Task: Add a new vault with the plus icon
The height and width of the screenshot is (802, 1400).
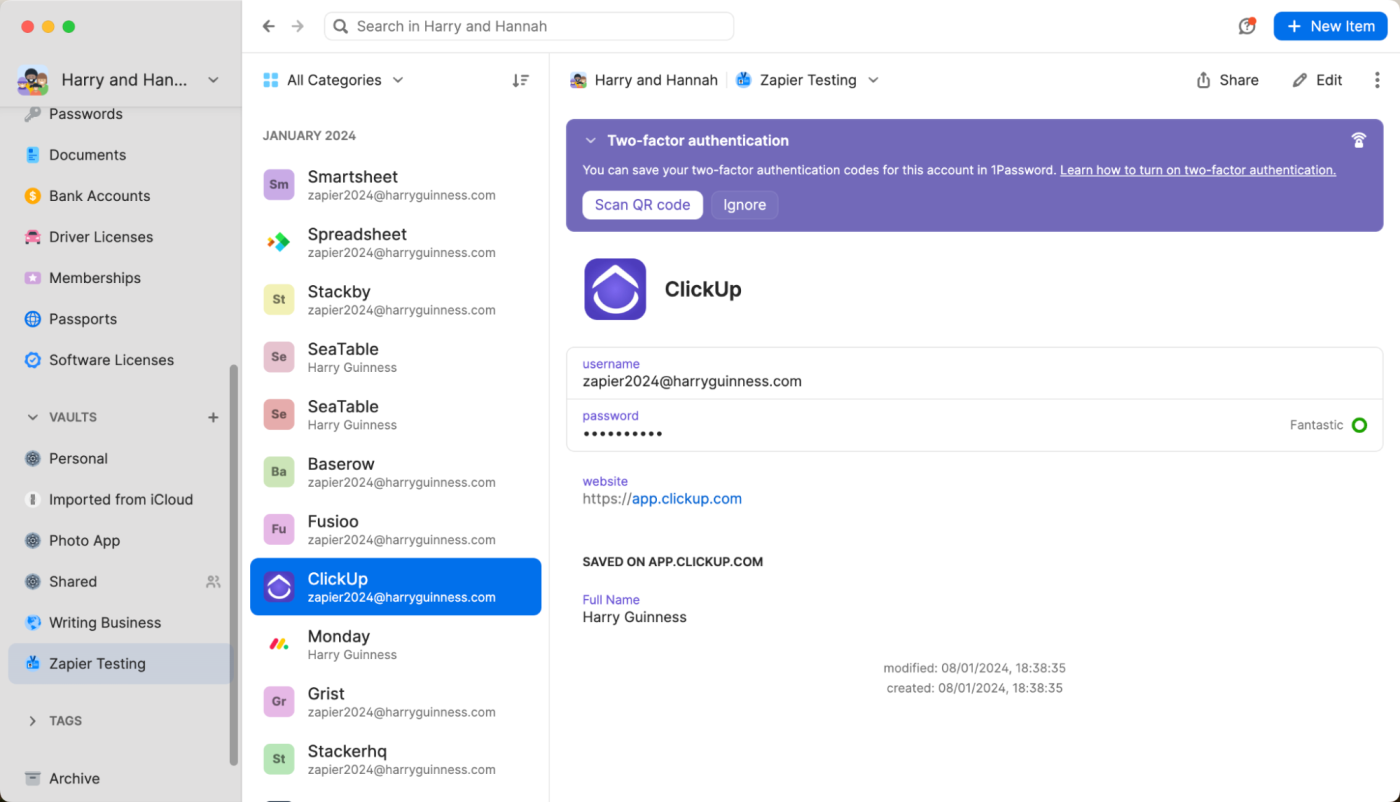Action: click(x=213, y=417)
